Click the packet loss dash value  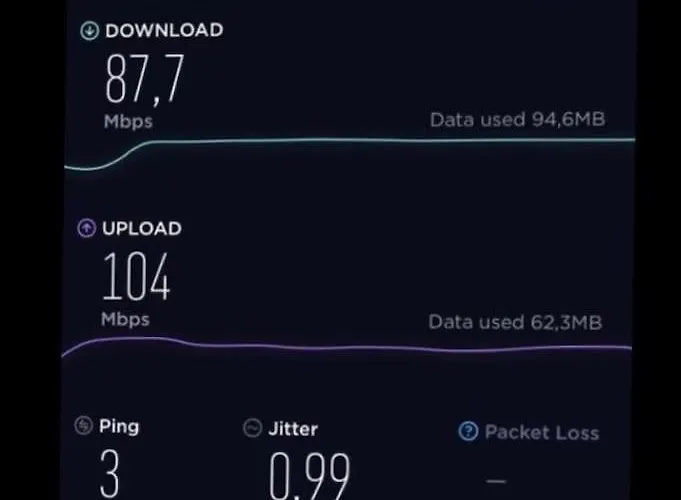click(496, 481)
